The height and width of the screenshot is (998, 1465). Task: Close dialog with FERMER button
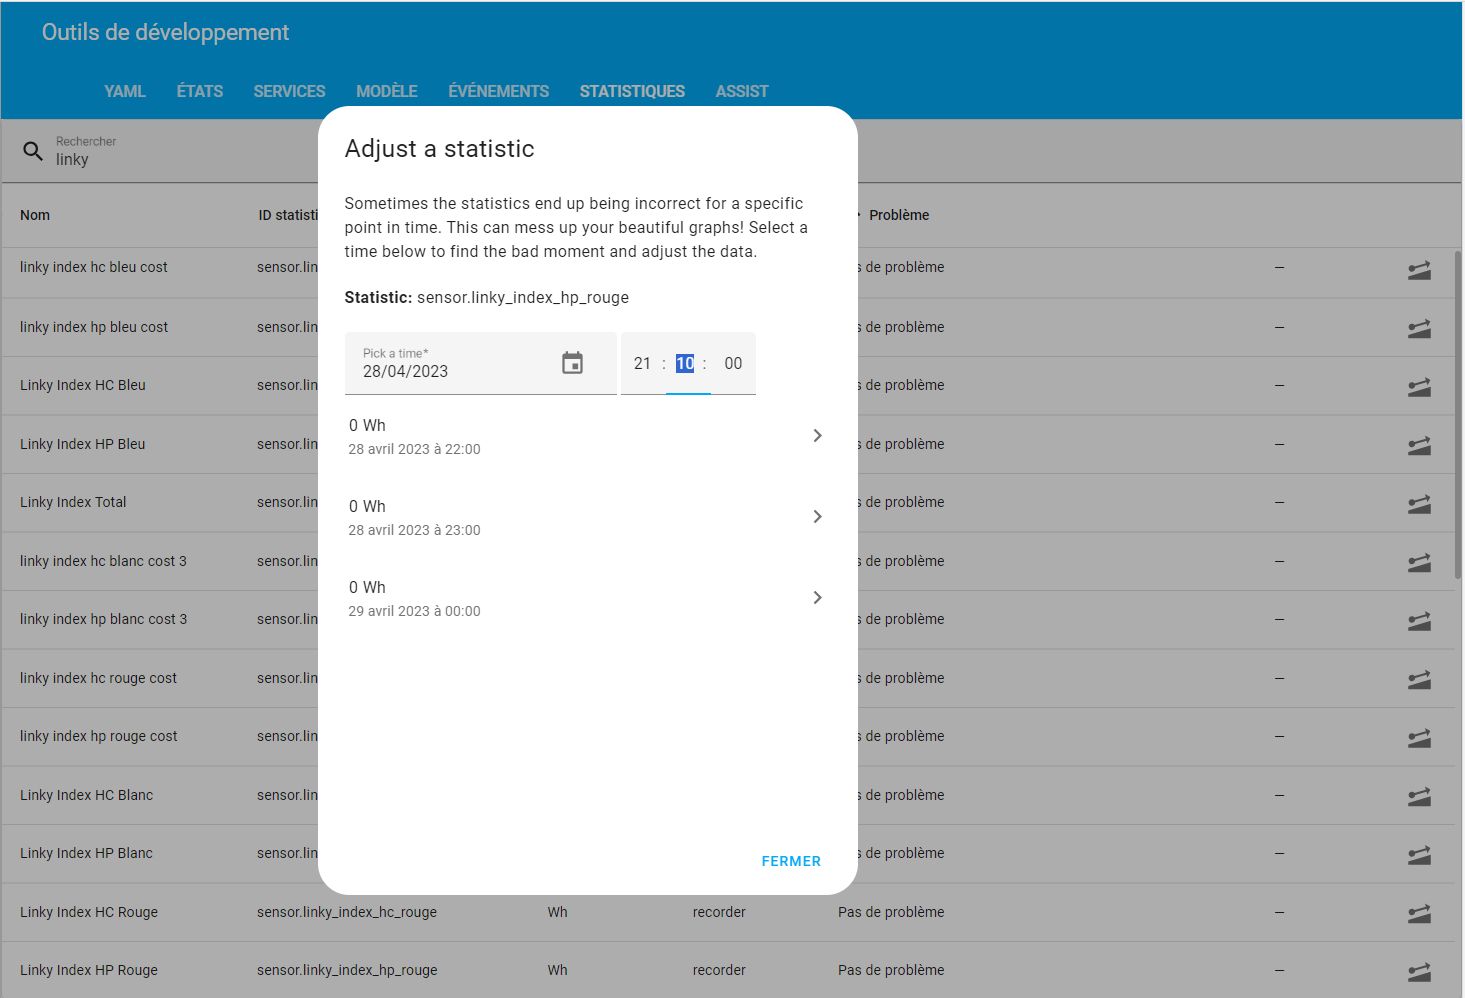[x=791, y=861]
